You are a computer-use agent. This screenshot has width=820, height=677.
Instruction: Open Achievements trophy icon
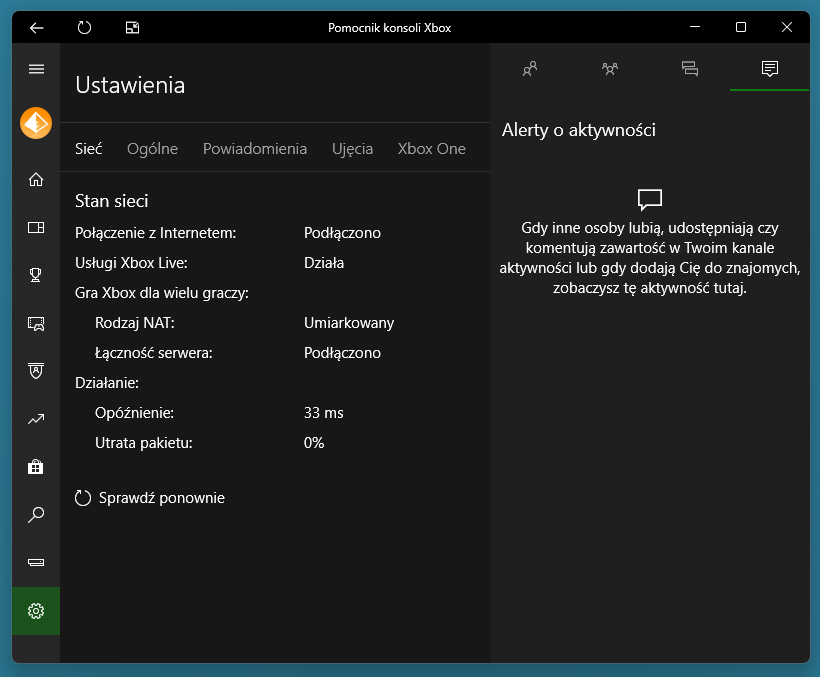[36, 276]
